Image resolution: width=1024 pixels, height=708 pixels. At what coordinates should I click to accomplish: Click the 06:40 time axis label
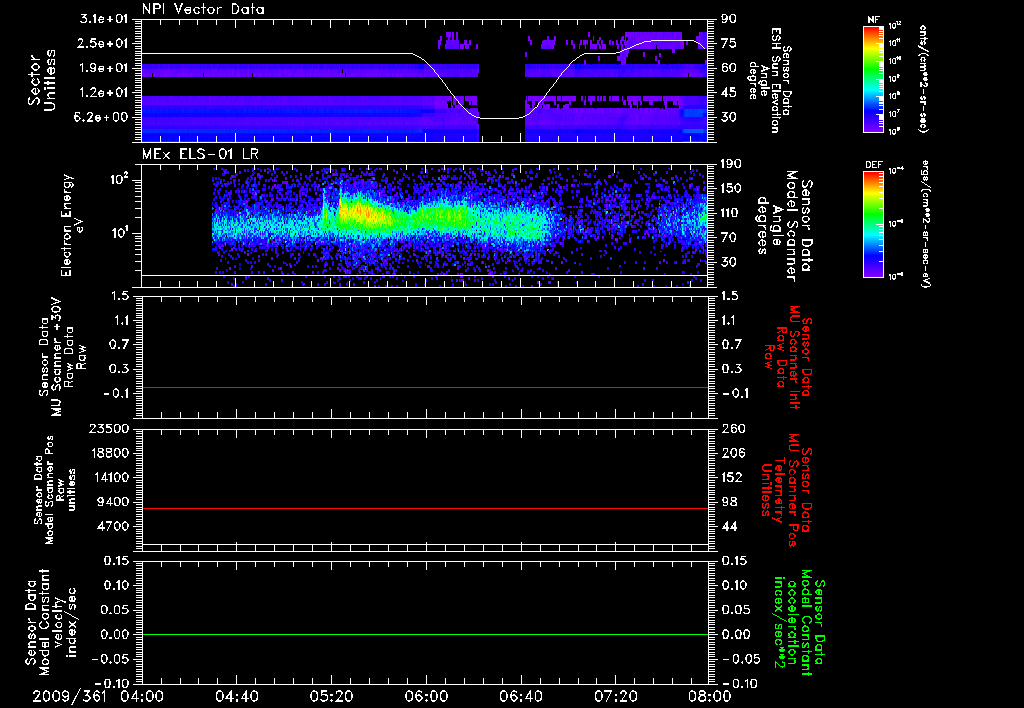pos(520,696)
